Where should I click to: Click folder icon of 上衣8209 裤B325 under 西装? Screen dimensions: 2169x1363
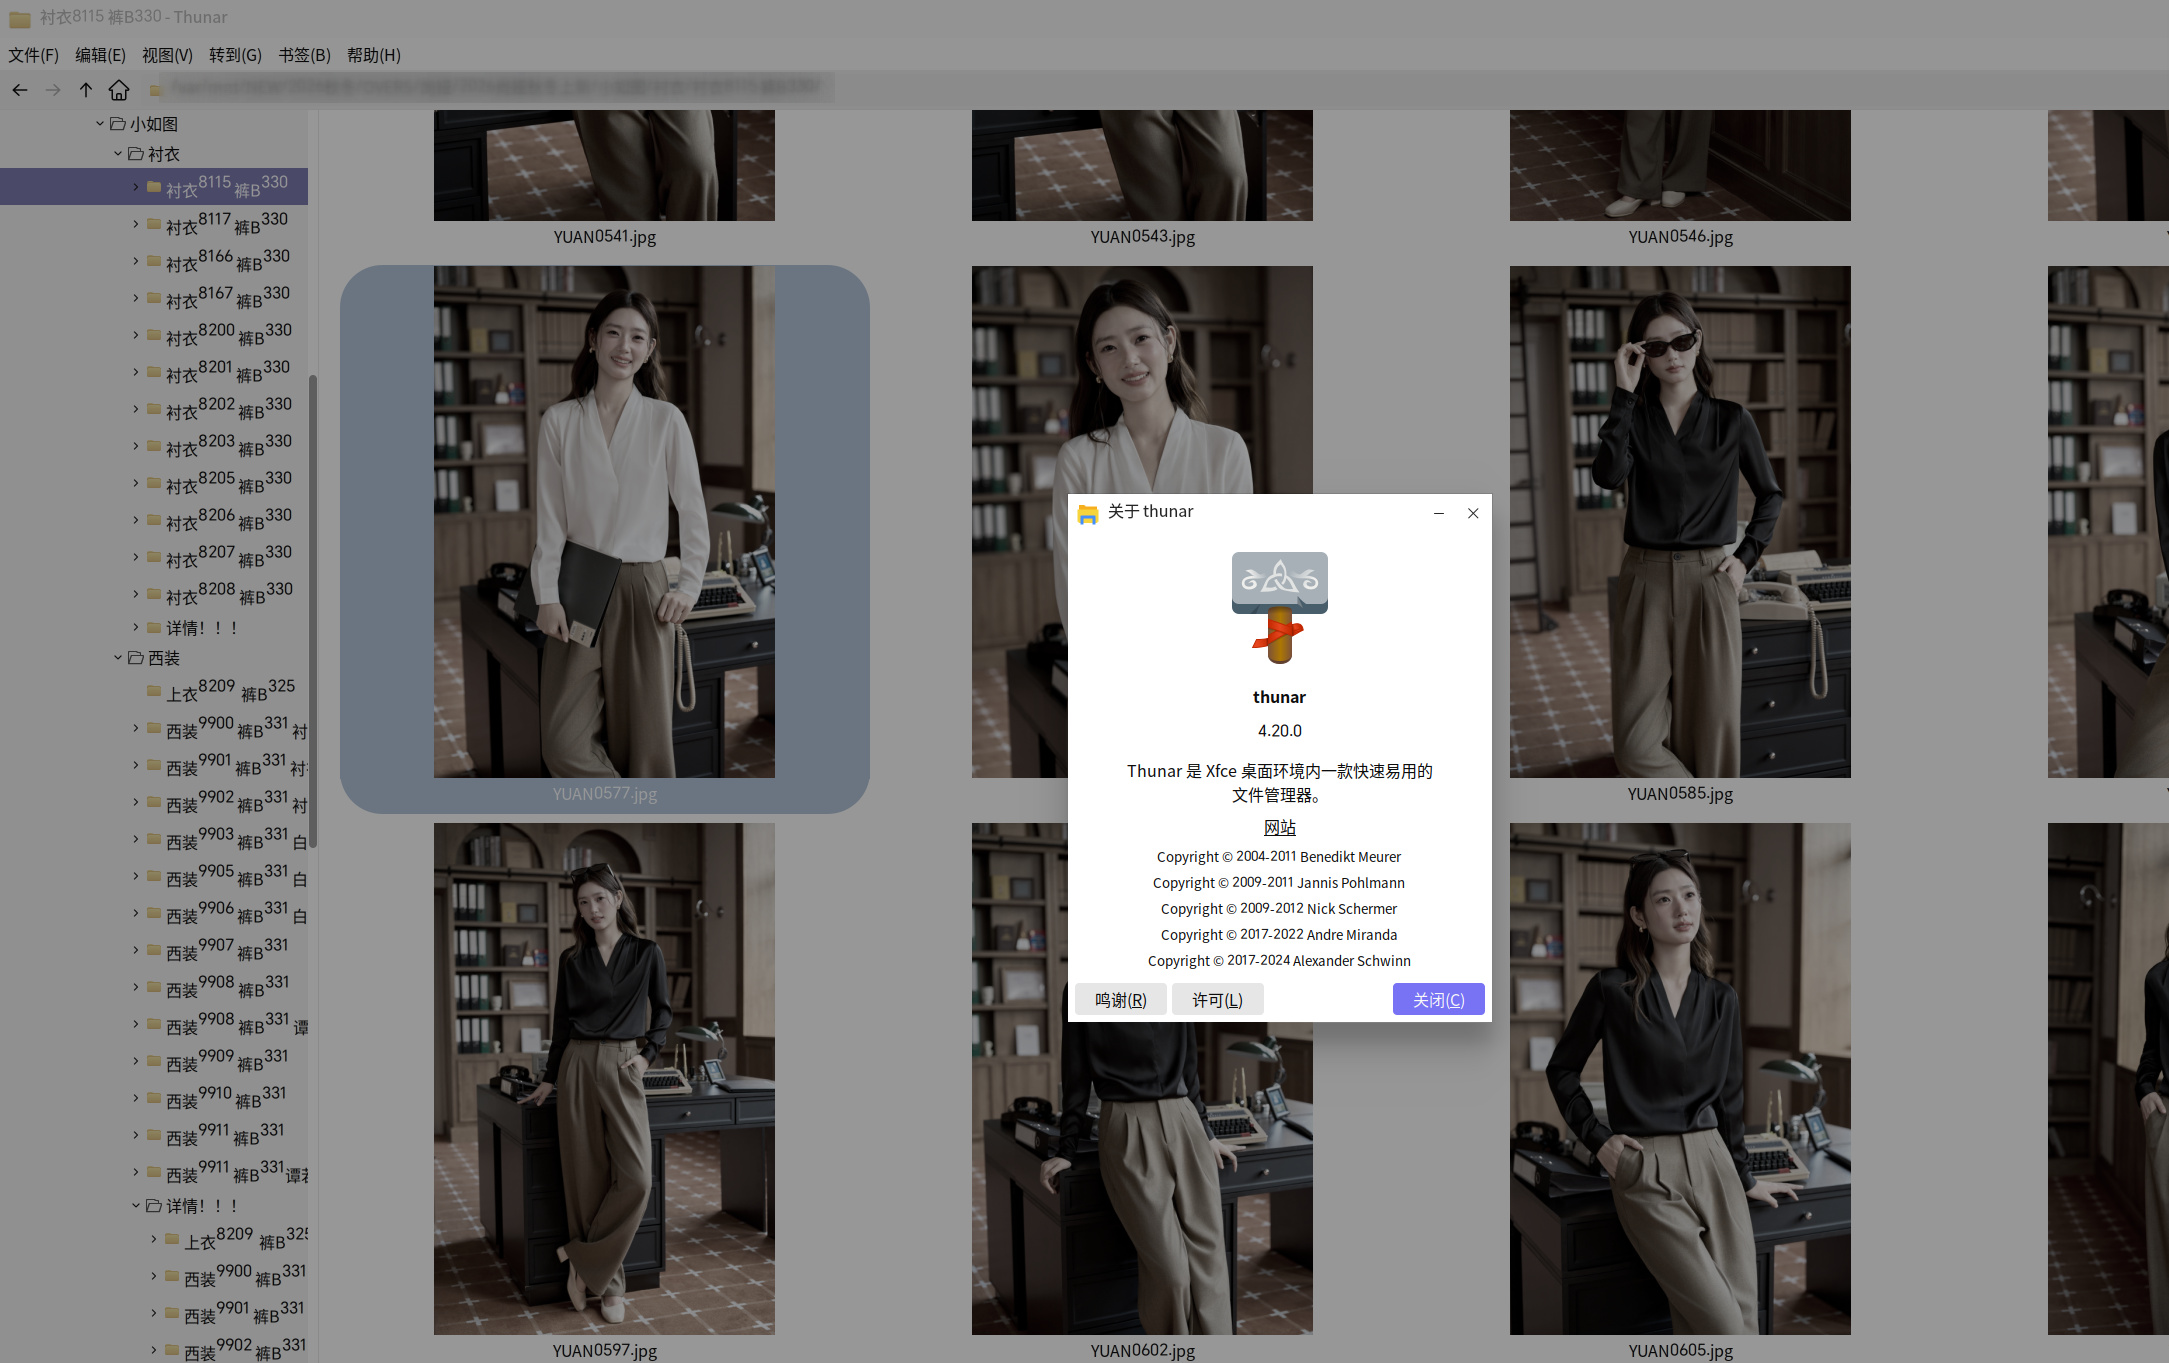point(154,690)
